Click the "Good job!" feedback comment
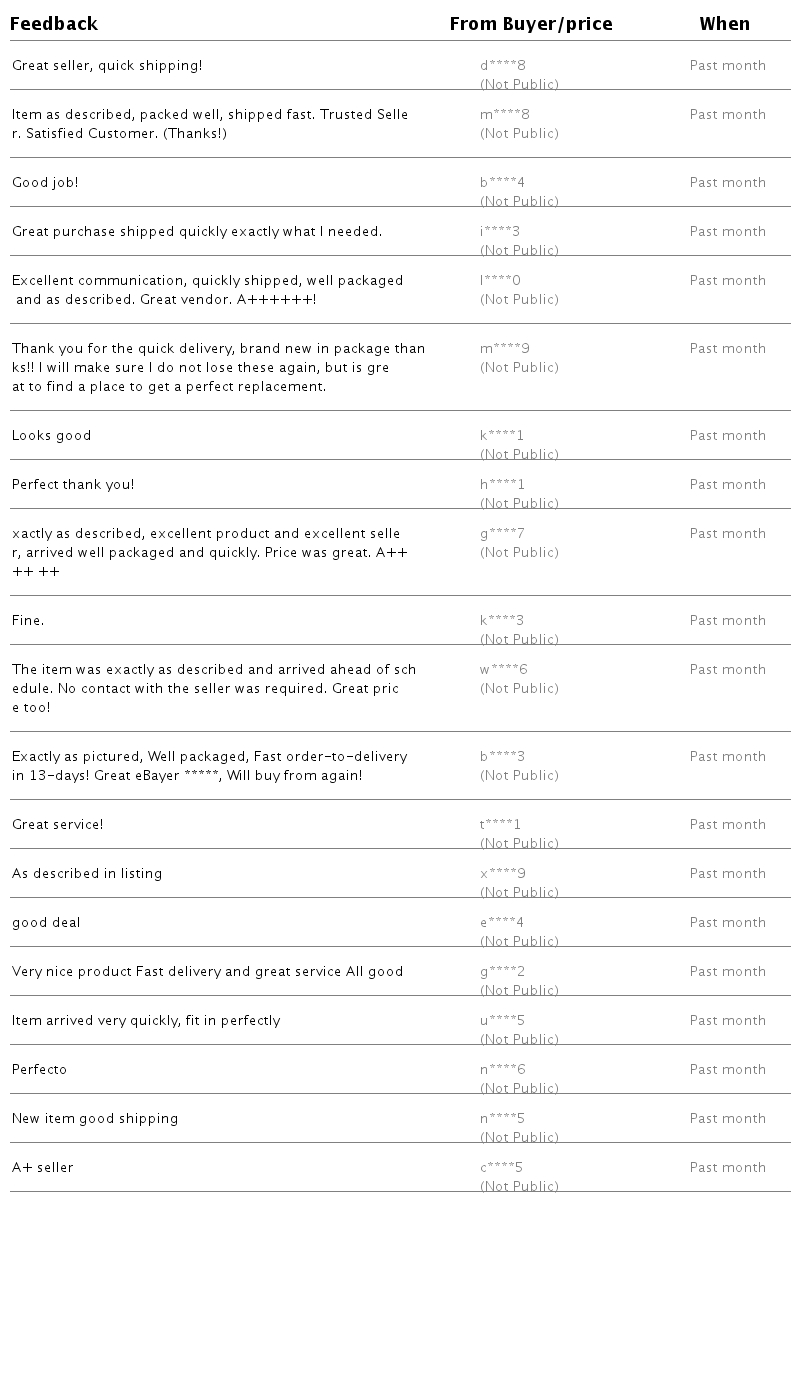Image resolution: width=800 pixels, height=1396 pixels. (45, 183)
